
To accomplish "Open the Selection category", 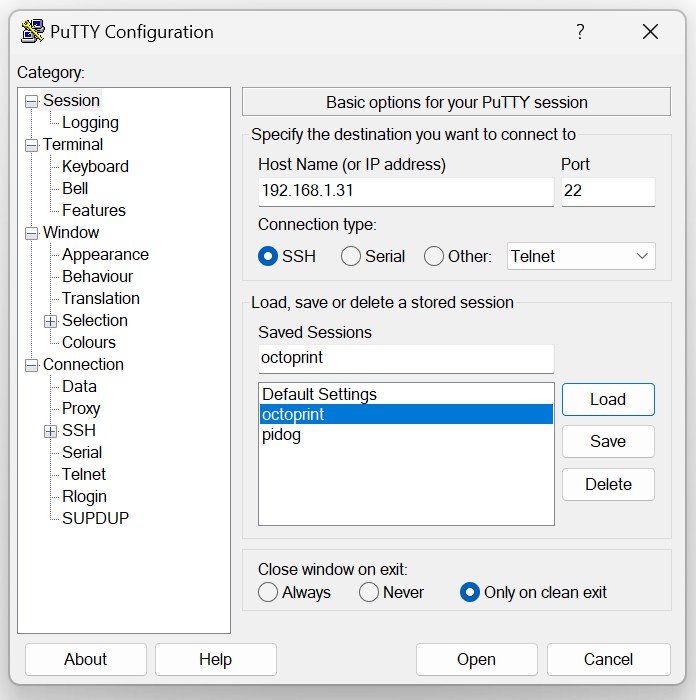I will [95, 320].
